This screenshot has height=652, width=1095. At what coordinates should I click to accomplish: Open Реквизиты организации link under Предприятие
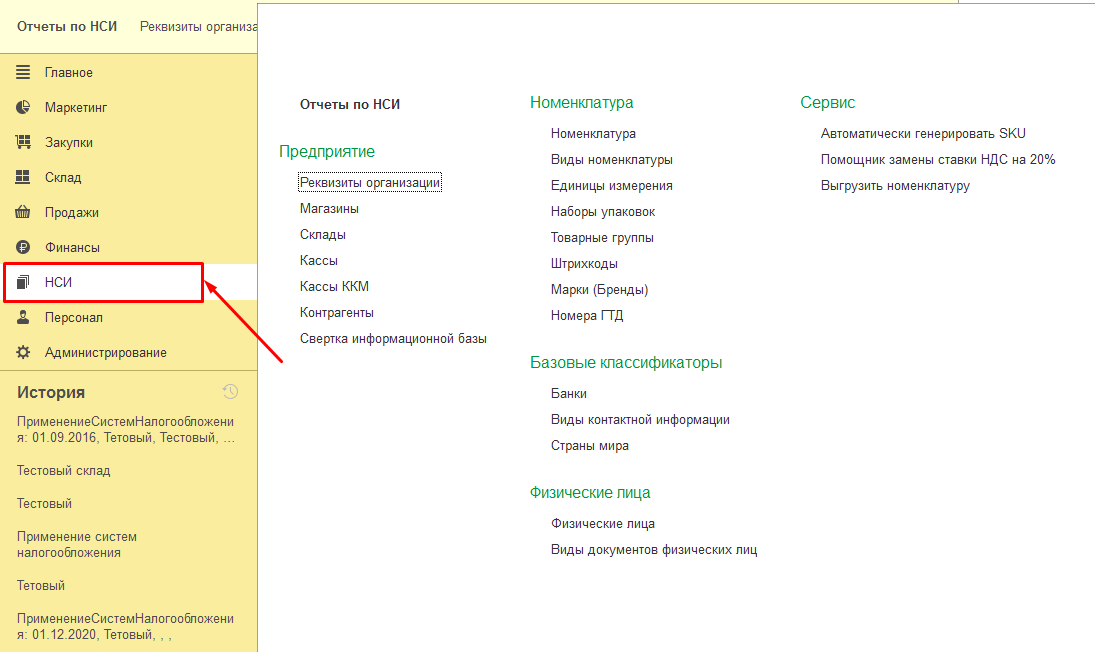370,182
